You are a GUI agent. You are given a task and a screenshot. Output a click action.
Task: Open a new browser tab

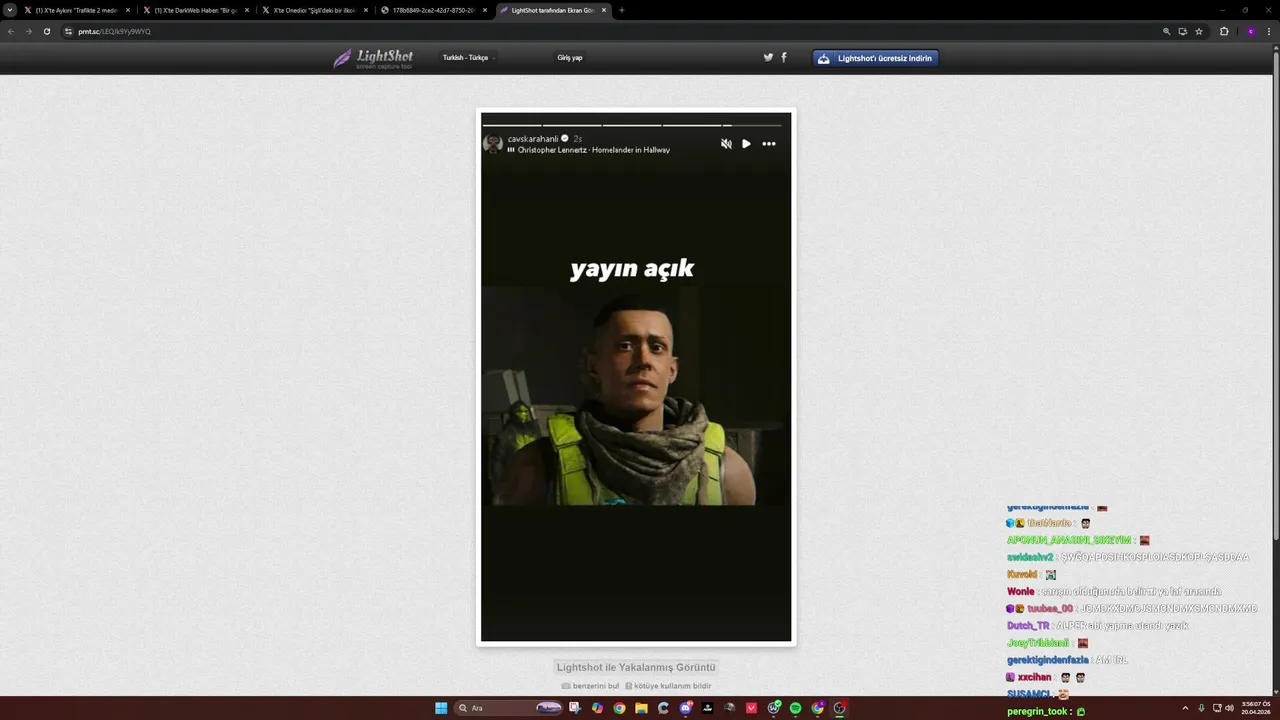point(622,10)
